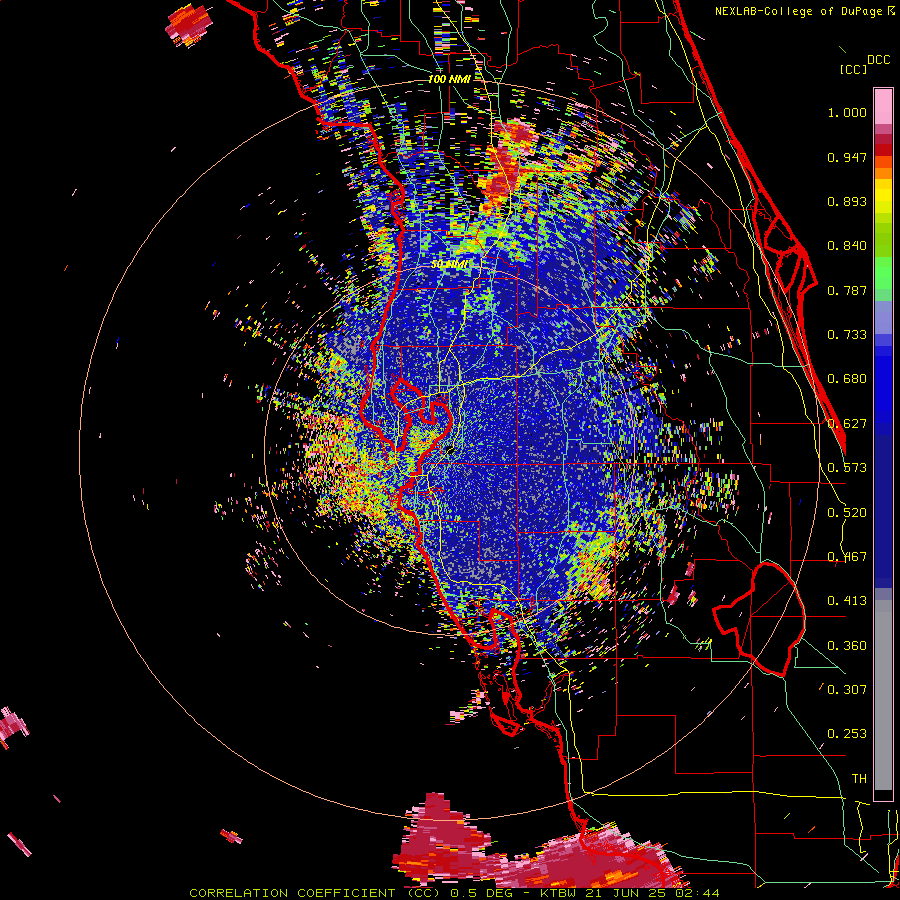Click the 0.840 legend value
Image resolution: width=900 pixels, height=900 pixels.
tap(847, 246)
